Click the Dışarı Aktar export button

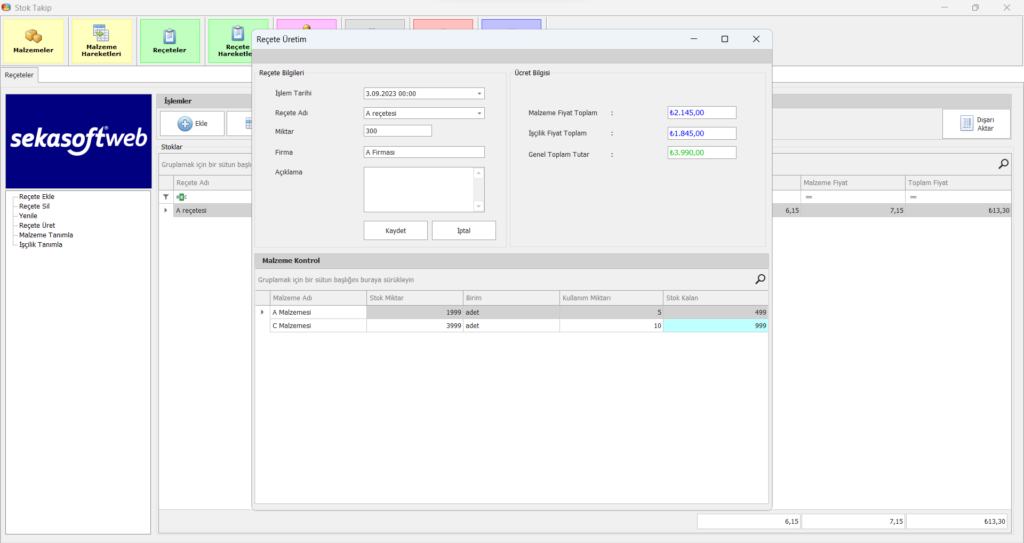point(977,123)
